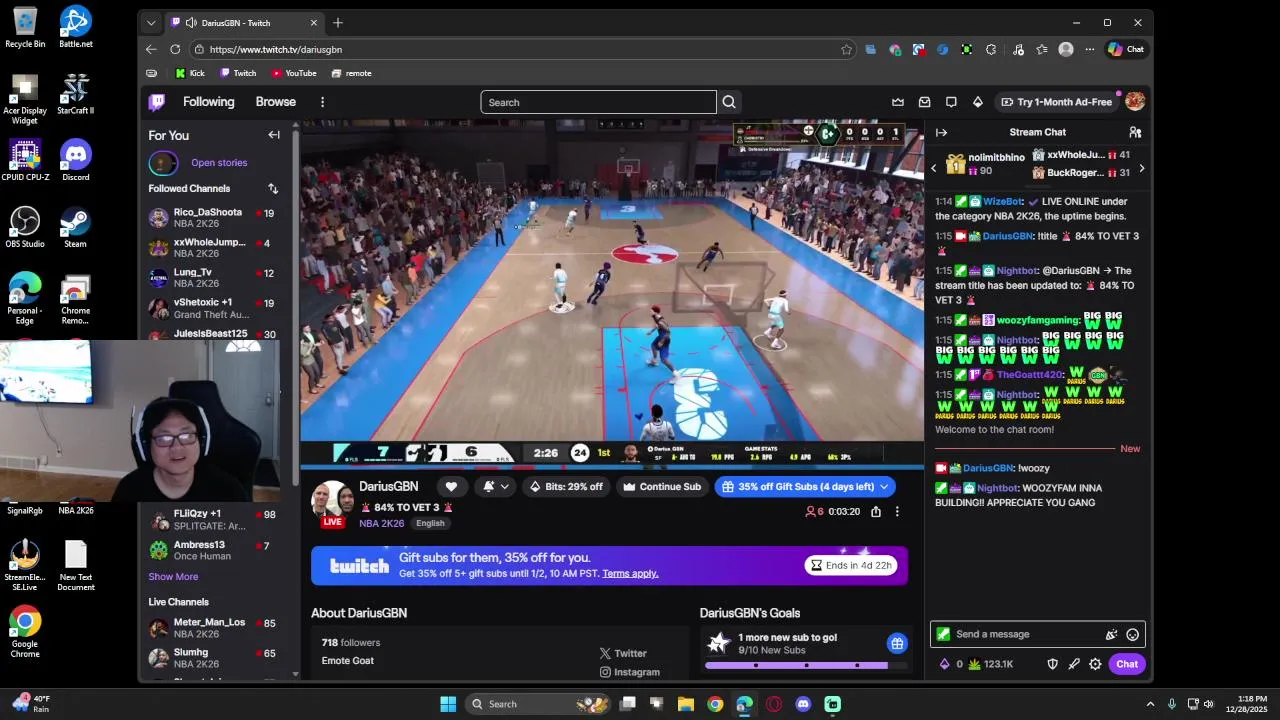Mute the DariusGBN tab audio
This screenshot has width=1280, height=720.
click(x=191, y=23)
